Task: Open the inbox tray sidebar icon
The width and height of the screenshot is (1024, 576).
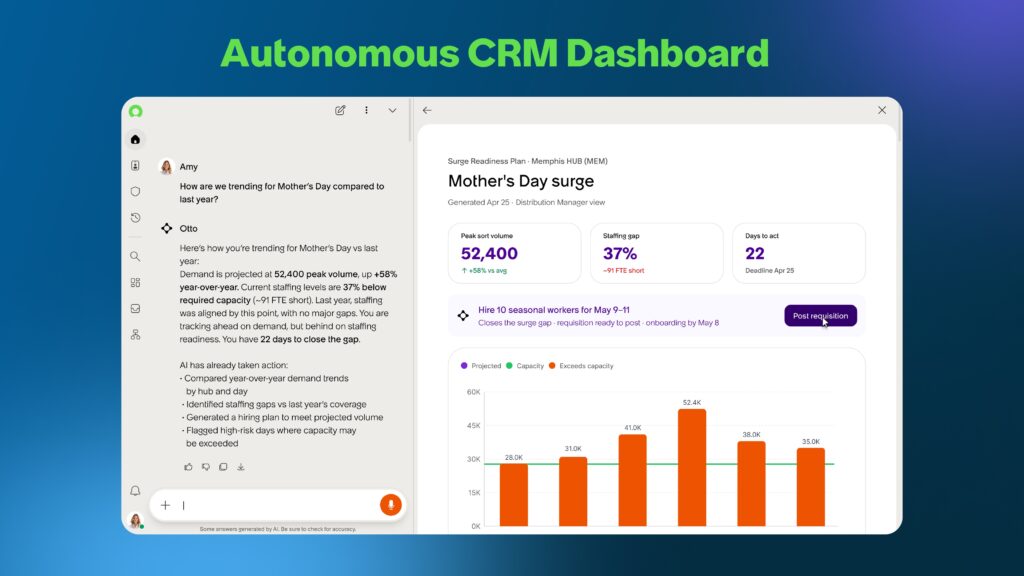Action: coord(135,308)
